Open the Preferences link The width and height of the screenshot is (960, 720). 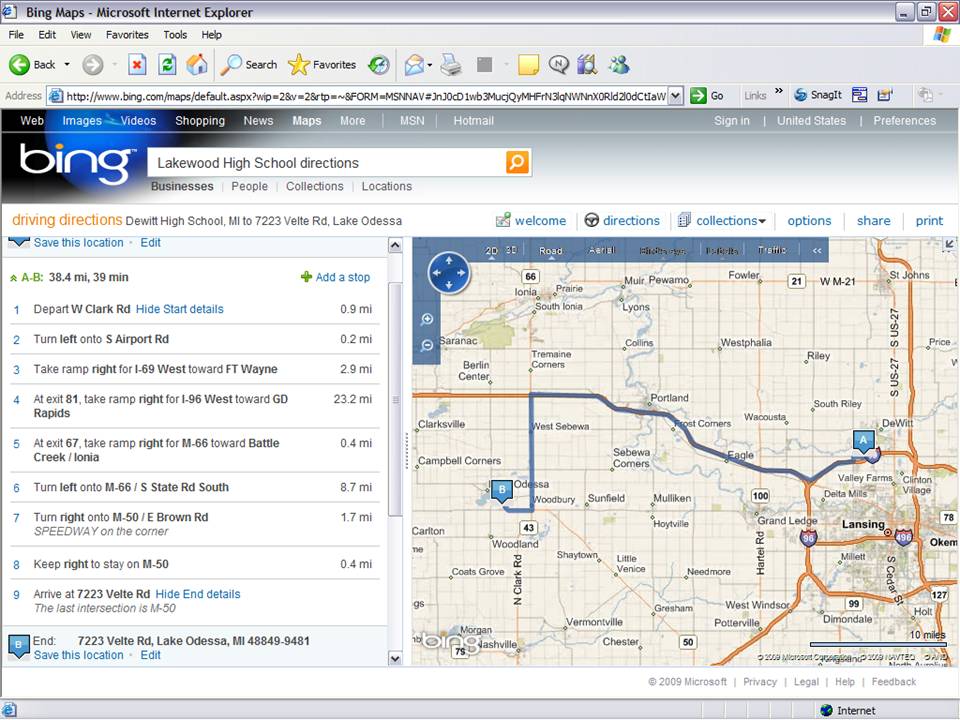click(904, 121)
